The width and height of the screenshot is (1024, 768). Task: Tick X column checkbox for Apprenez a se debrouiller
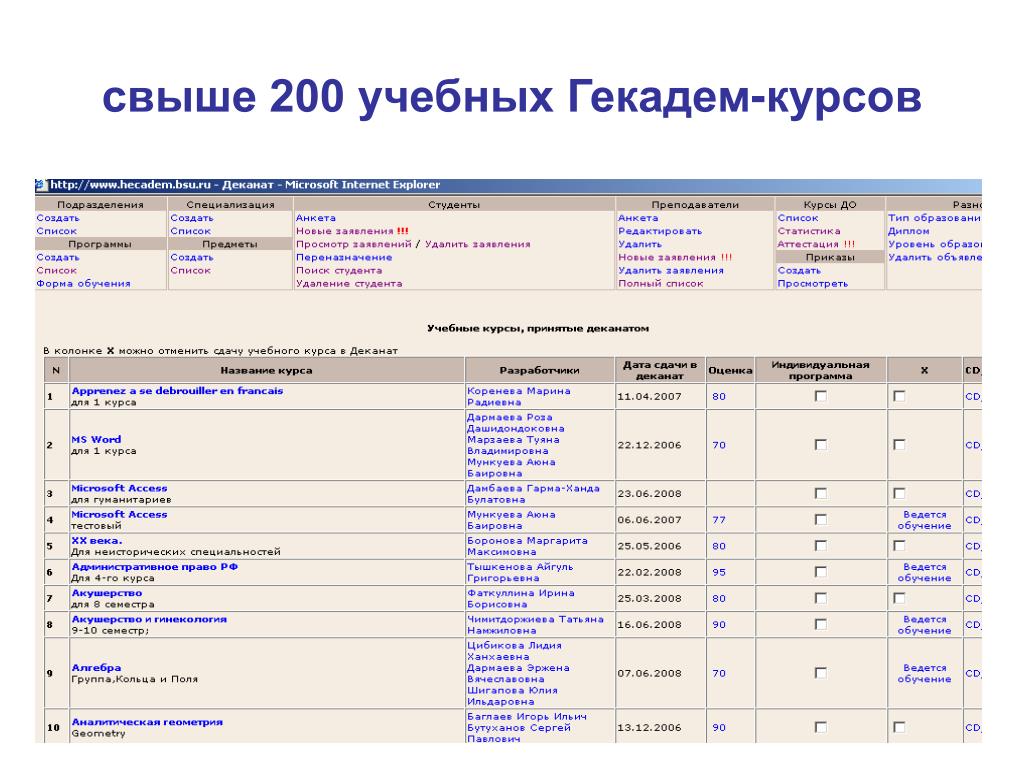[899, 396]
